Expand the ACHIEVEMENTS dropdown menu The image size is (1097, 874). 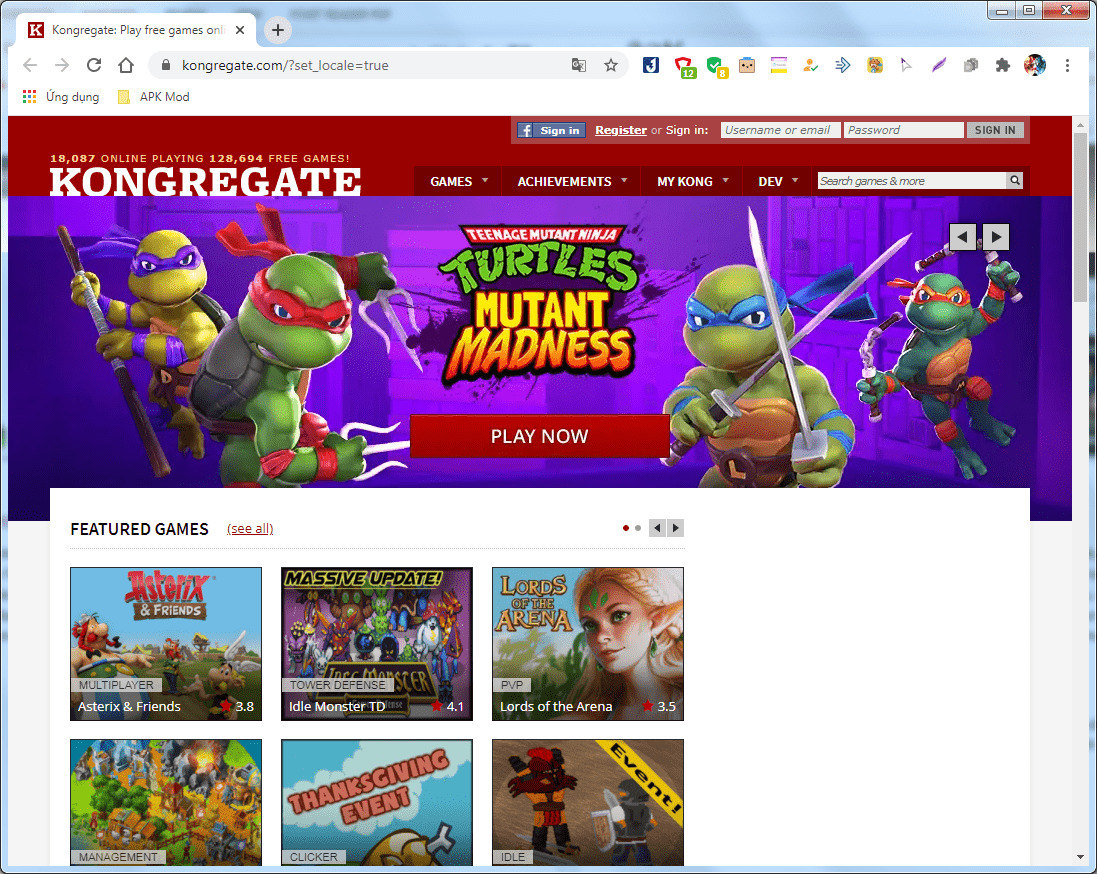coord(572,181)
